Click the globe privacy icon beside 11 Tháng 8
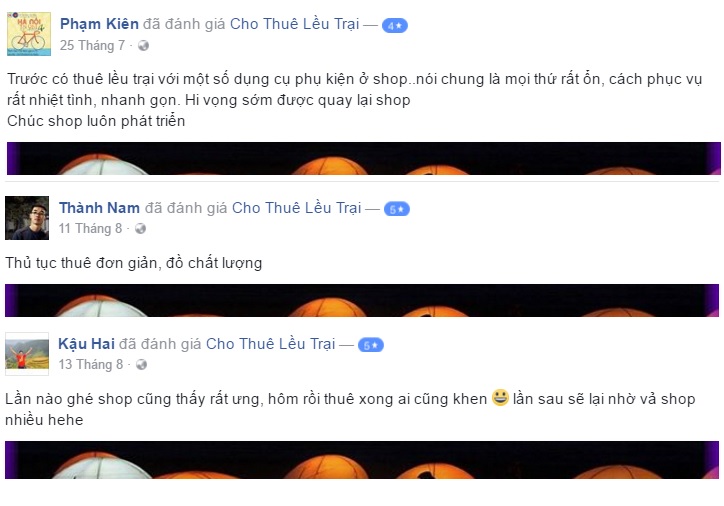The height and width of the screenshot is (506, 724). coord(140,229)
